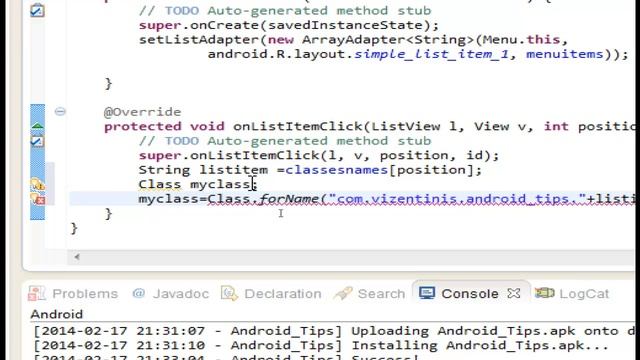Screen dimensions: 640x360
Task: Click the classesnames array reference
Action: 336,170
